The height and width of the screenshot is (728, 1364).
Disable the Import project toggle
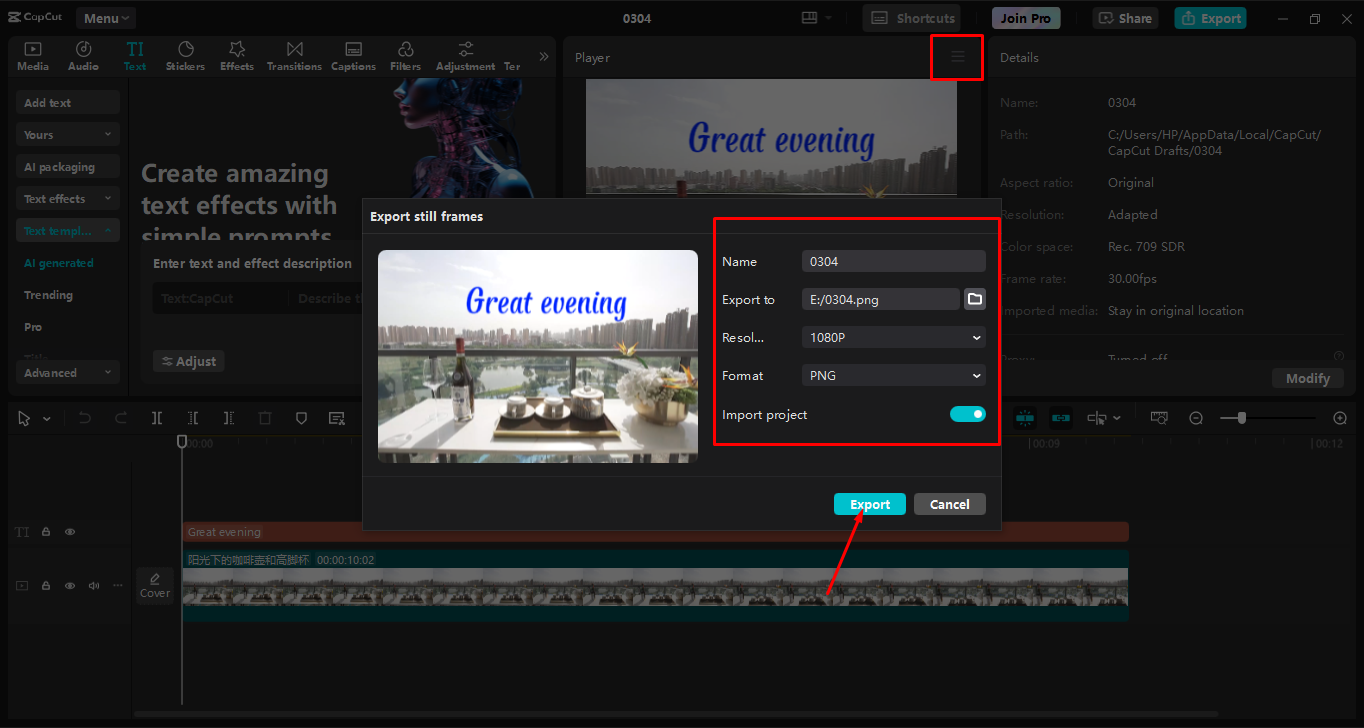[x=967, y=414]
